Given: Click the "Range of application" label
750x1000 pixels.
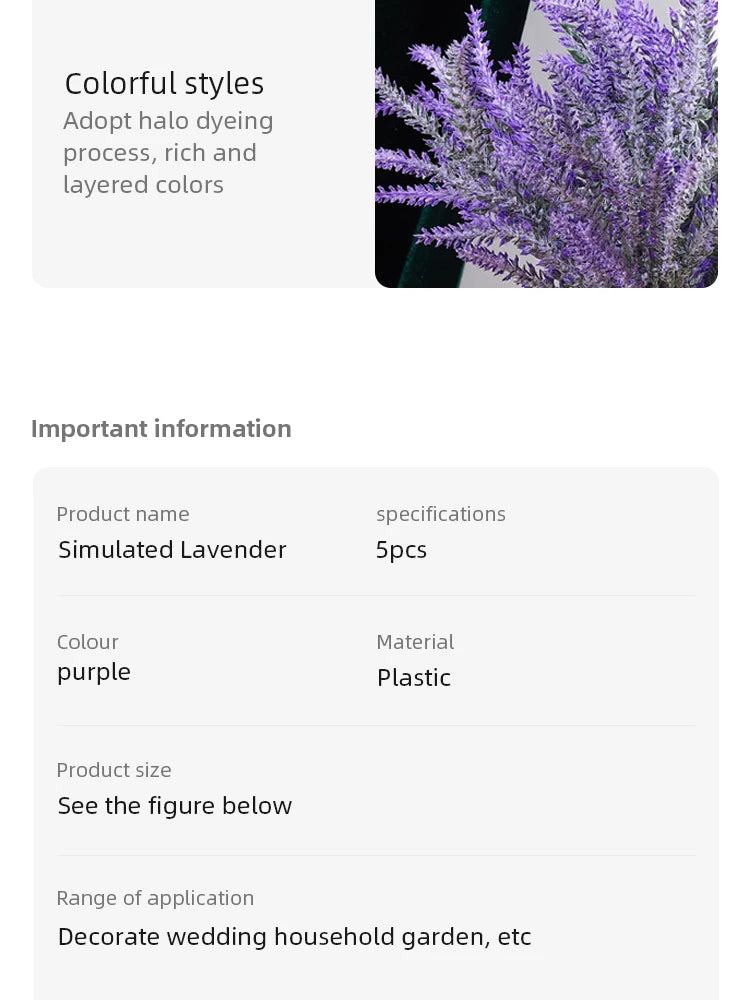Looking at the screenshot, I should tap(155, 898).
